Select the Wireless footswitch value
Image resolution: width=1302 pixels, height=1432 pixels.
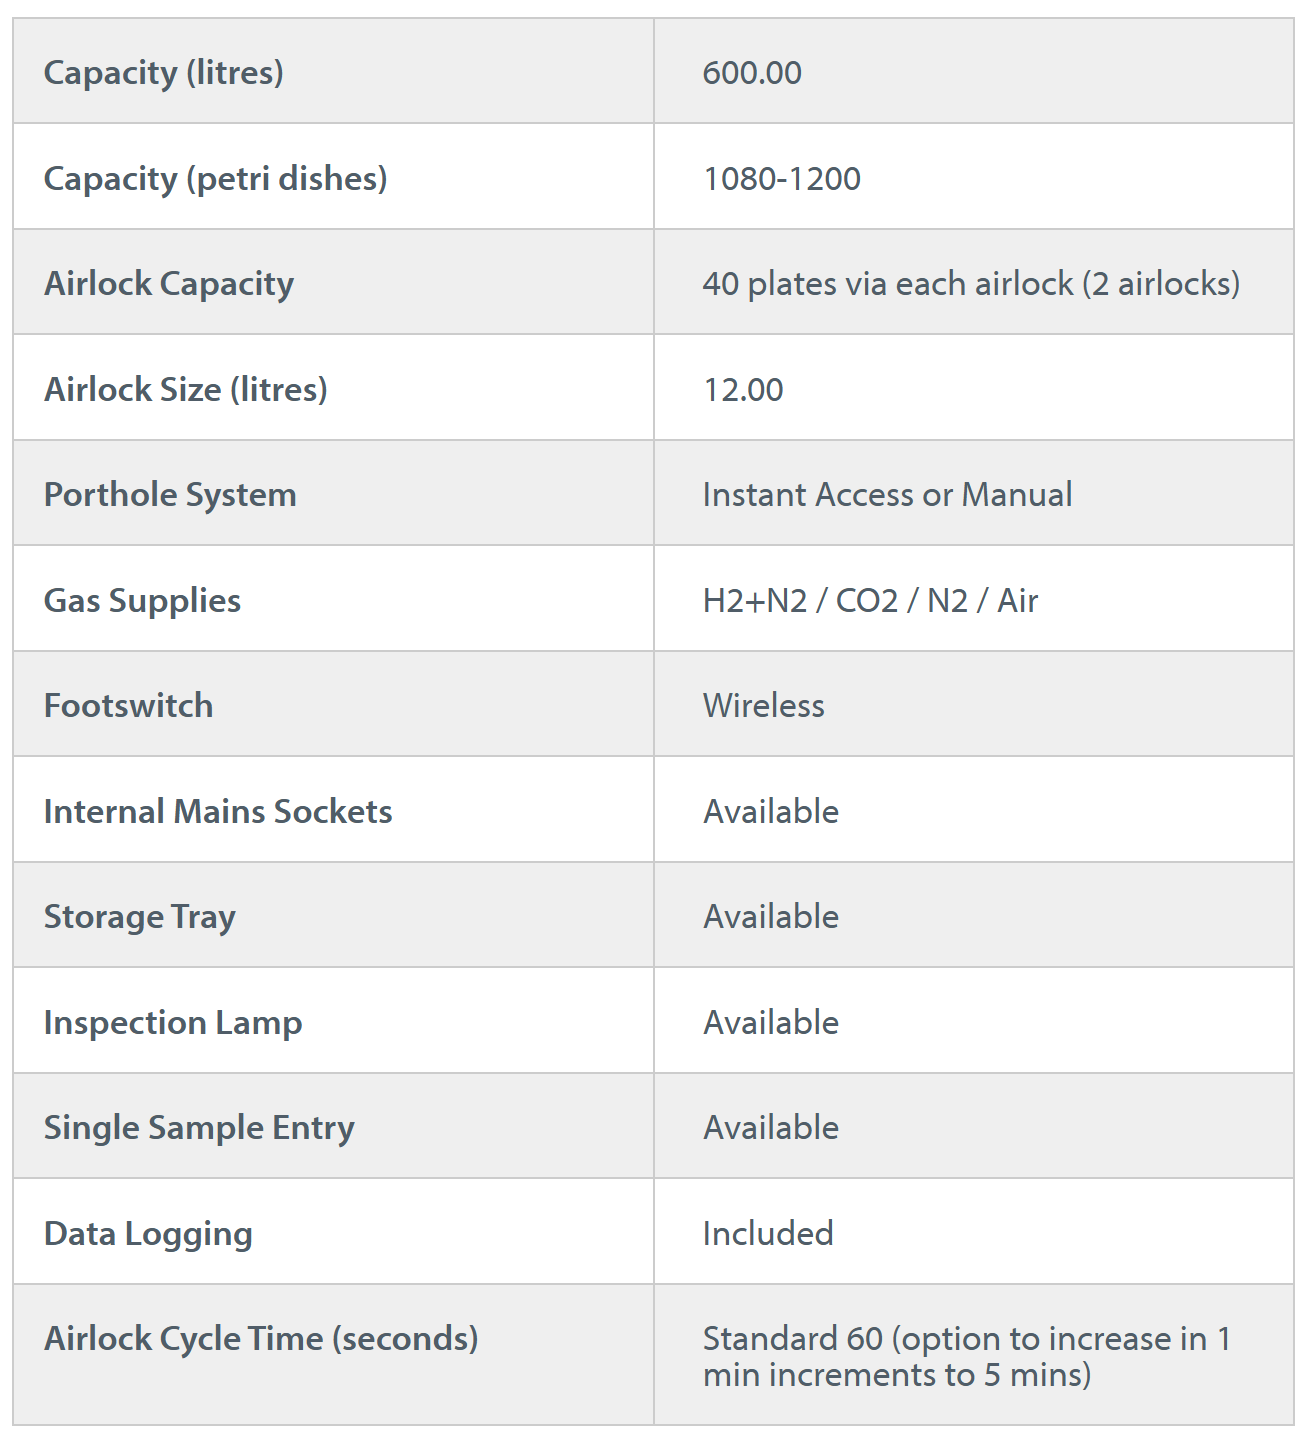click(763, 706)
